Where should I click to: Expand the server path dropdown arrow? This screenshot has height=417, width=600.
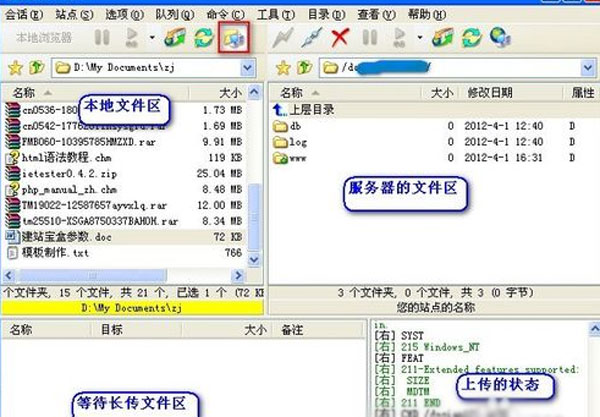589,69
